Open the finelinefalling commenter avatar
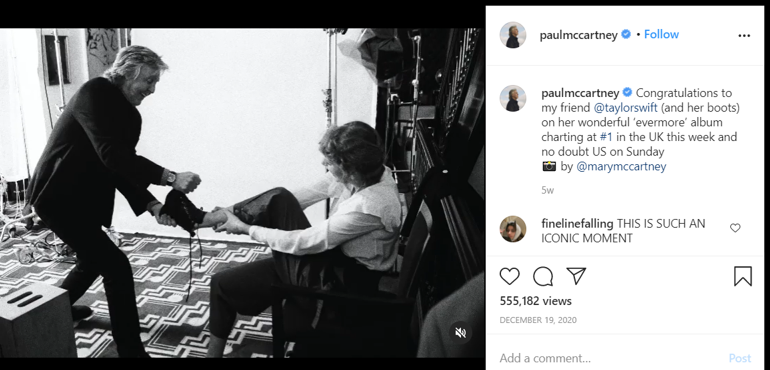The image size is (770, 370). (513, 229)
